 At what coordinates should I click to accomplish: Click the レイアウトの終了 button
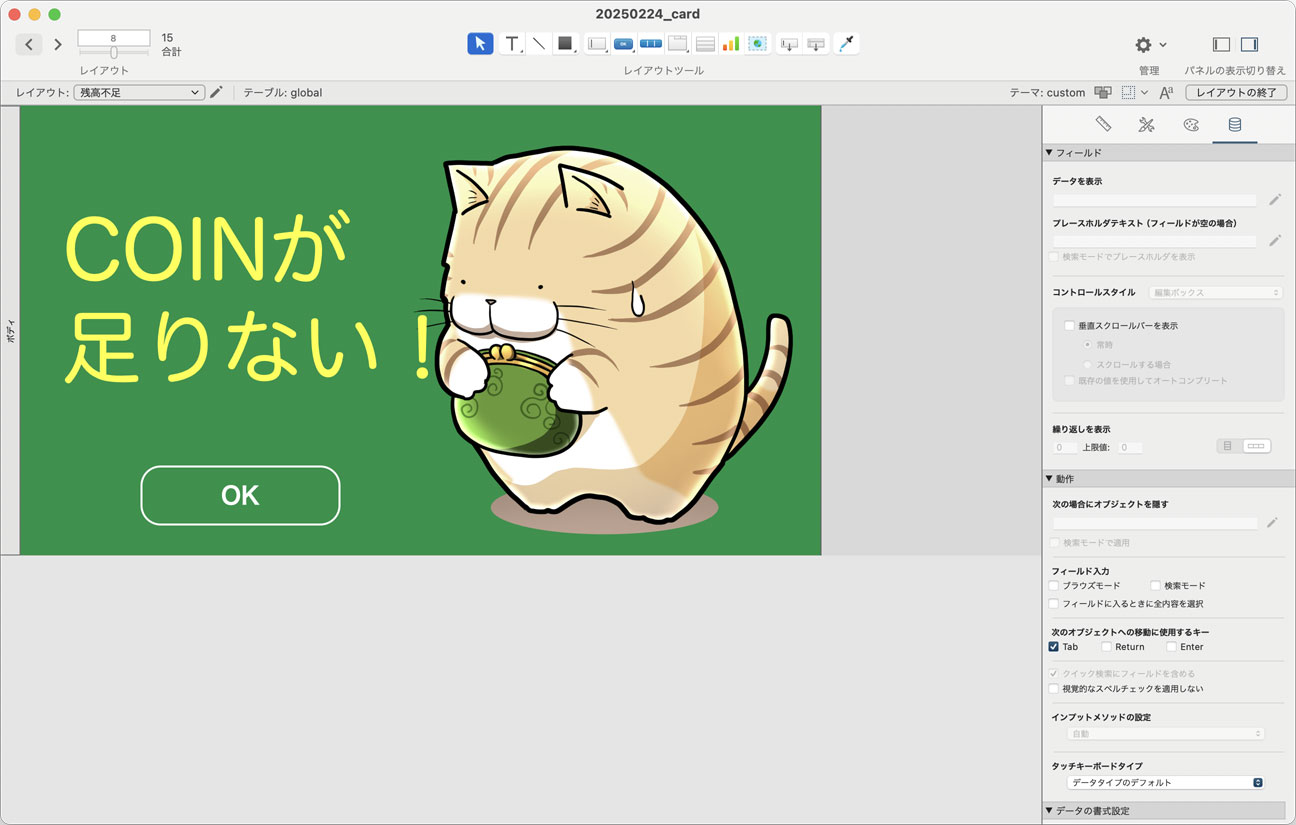(x=1236, y=92)
